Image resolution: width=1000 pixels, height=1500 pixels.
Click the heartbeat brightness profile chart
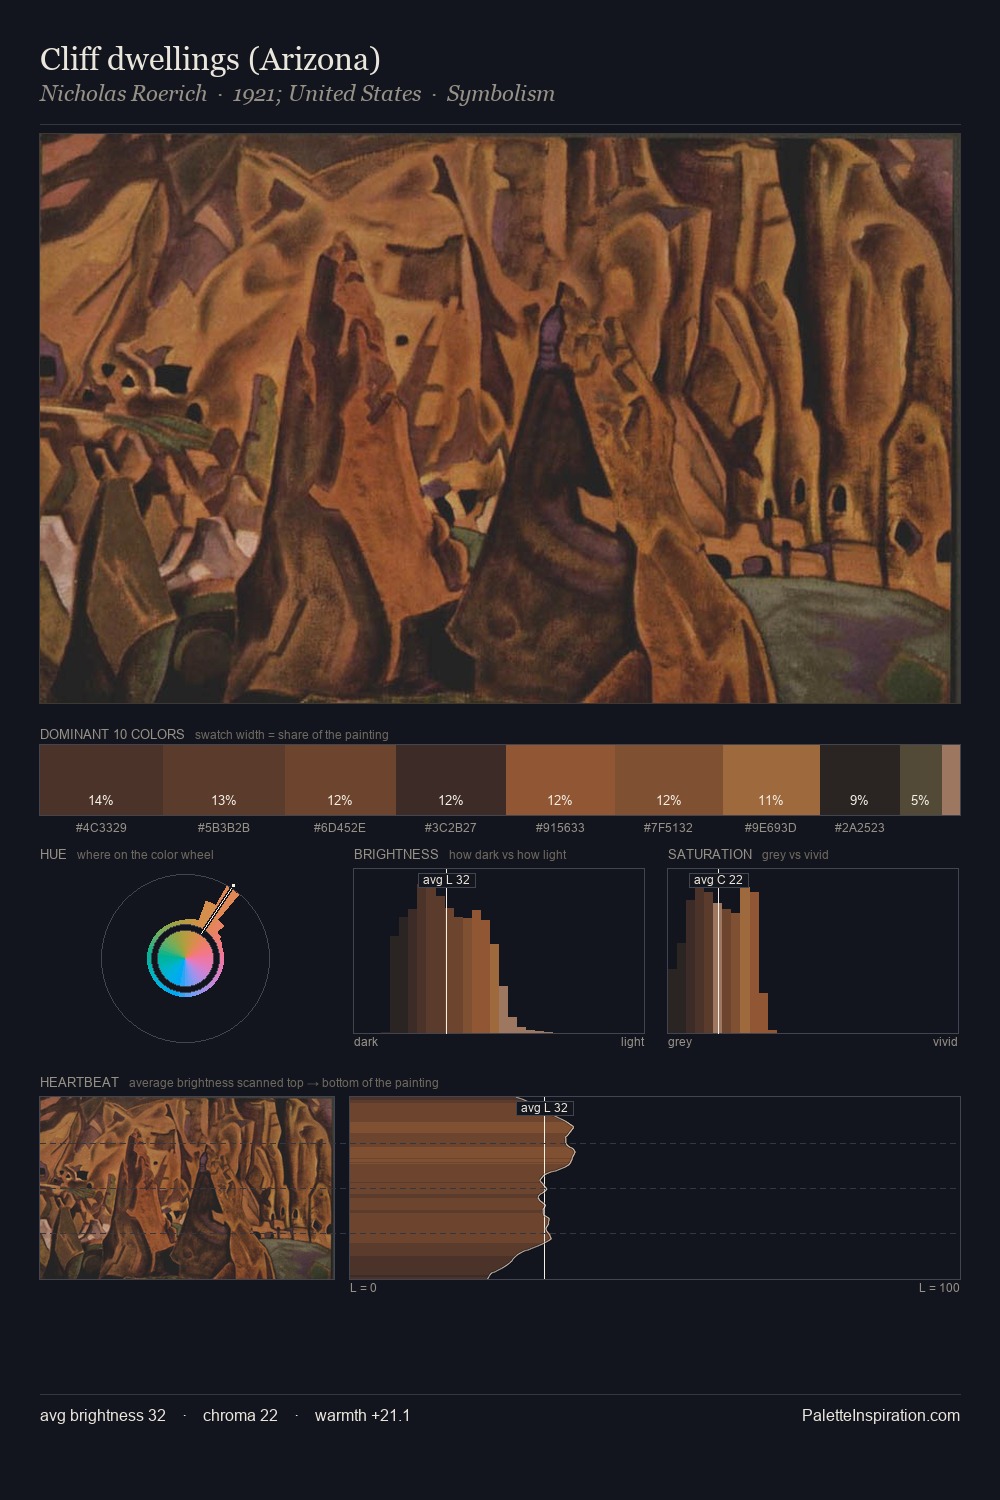click(x=655, y=1188)
